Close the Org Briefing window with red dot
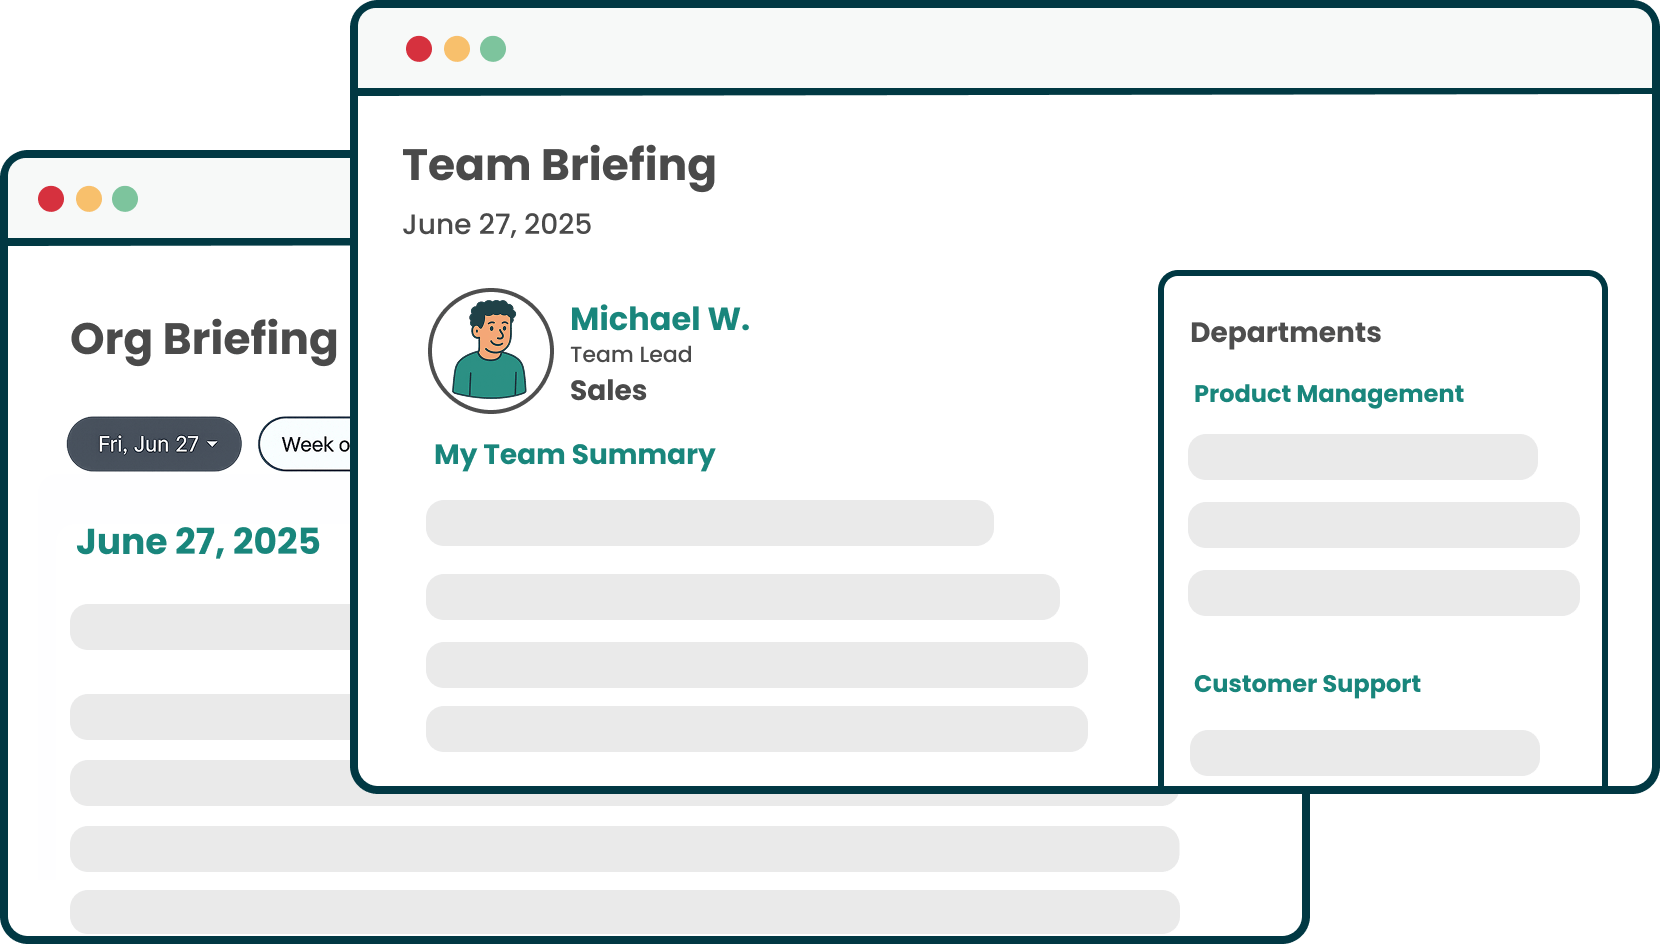1661x944 pixels. 51,199
